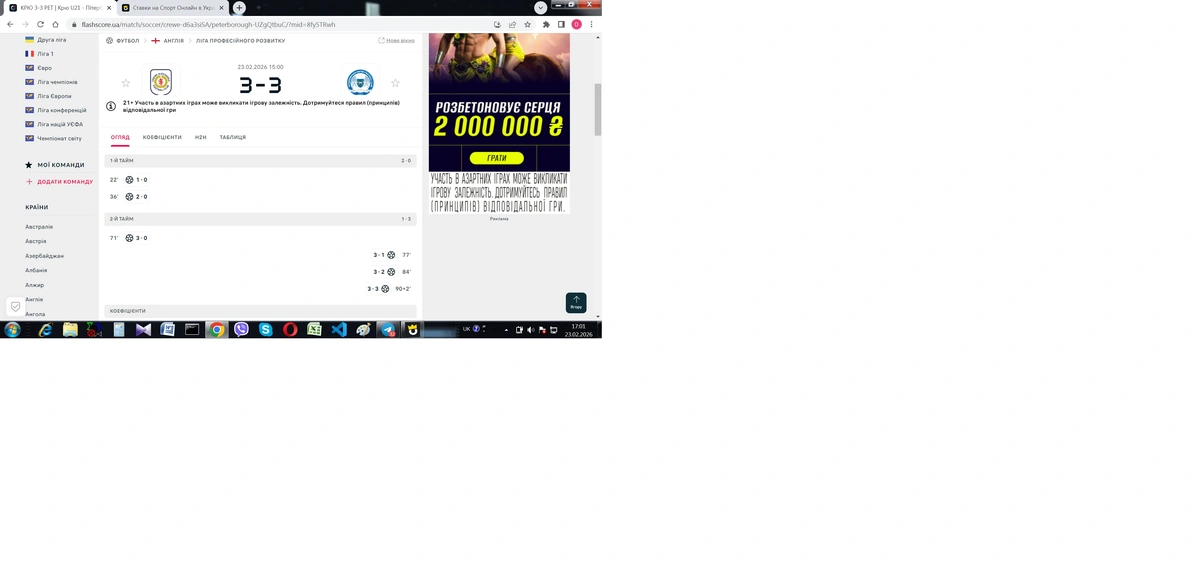This screenshot has height=567, width=1200.
Task: Select Австралія from countries list
Action: click(x=39, y=227)
